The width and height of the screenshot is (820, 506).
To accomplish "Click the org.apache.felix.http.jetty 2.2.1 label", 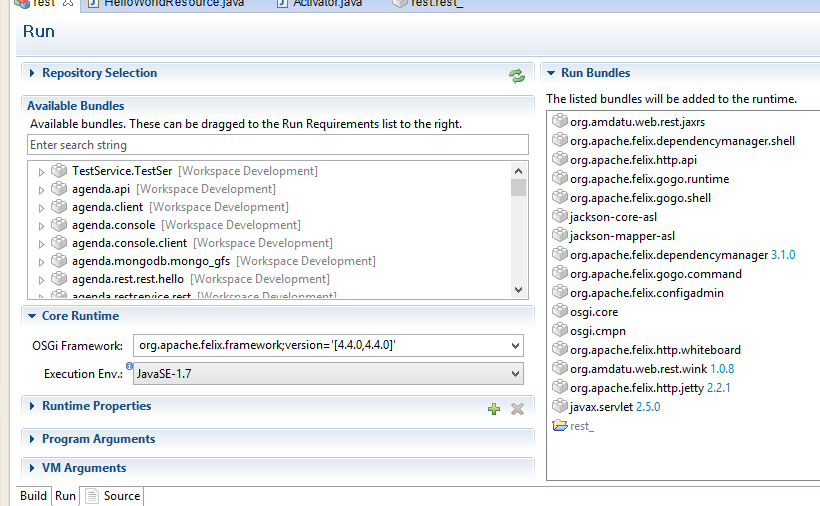I will 650,388.
